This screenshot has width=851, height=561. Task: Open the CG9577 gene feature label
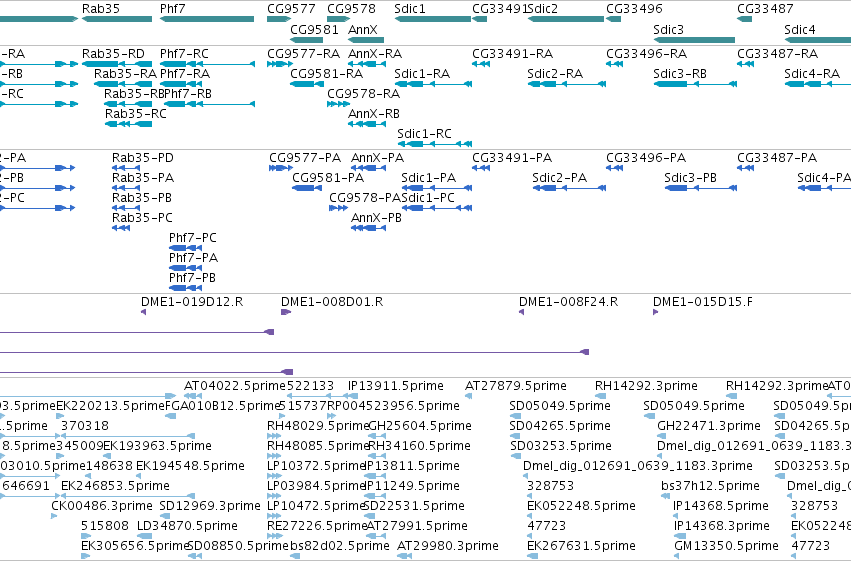coord(291,9)
